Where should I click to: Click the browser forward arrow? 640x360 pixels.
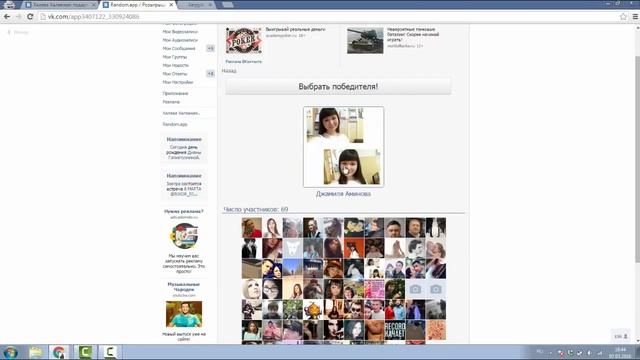point(18,17)
